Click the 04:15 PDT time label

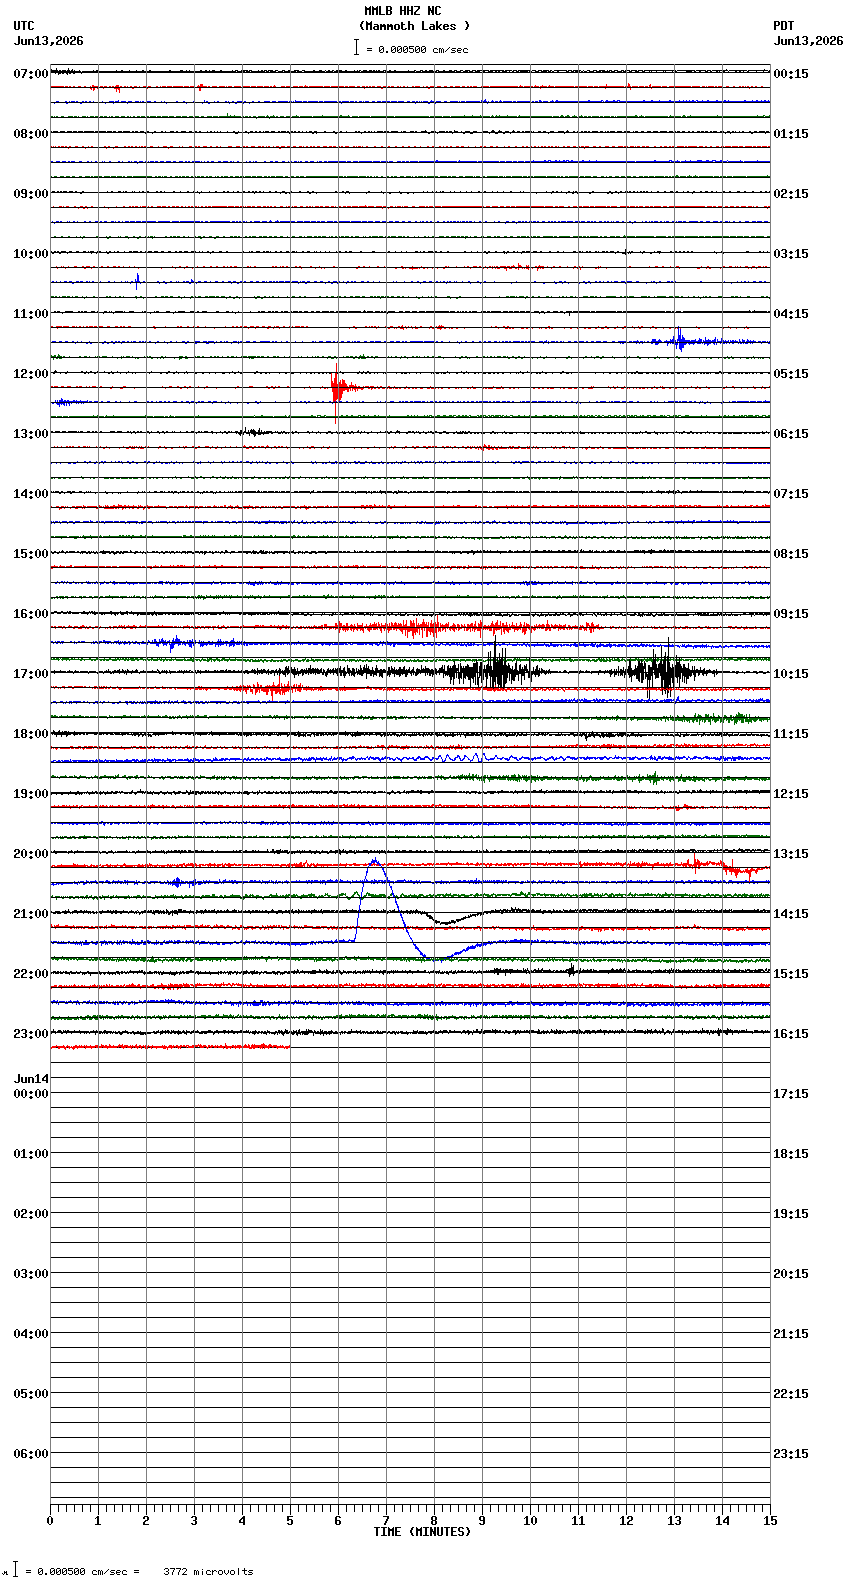click(791, 314)
